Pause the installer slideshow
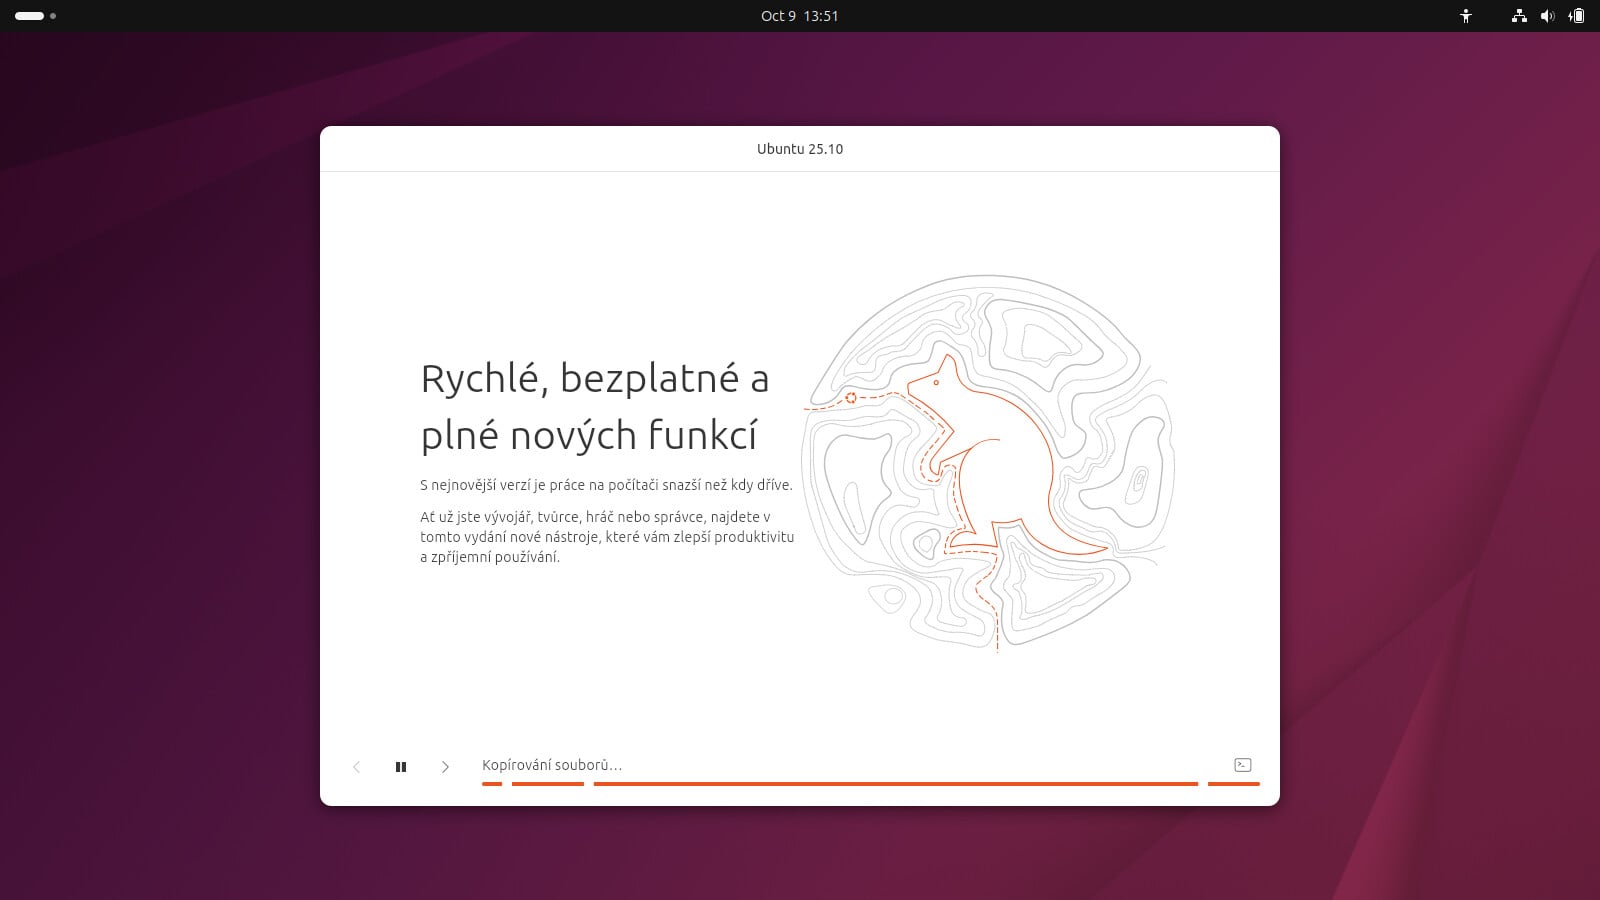 401,767
